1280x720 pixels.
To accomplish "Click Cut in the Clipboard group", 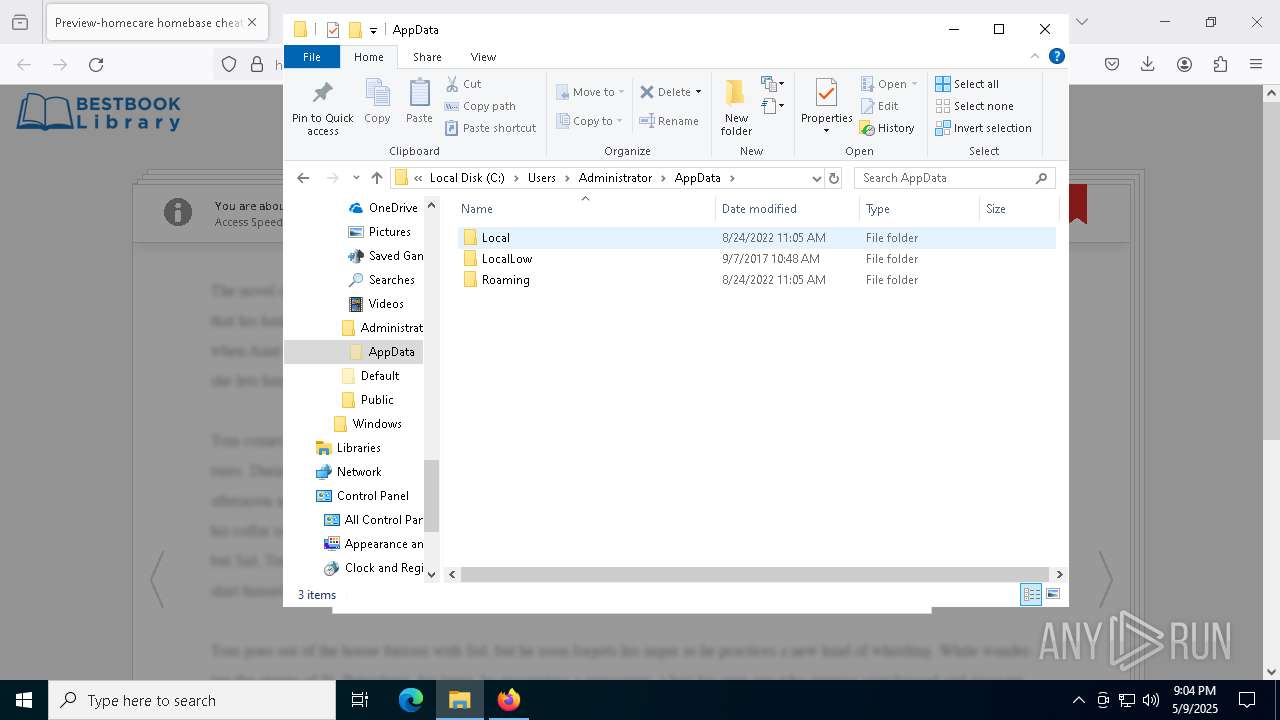I will point(463,84).
